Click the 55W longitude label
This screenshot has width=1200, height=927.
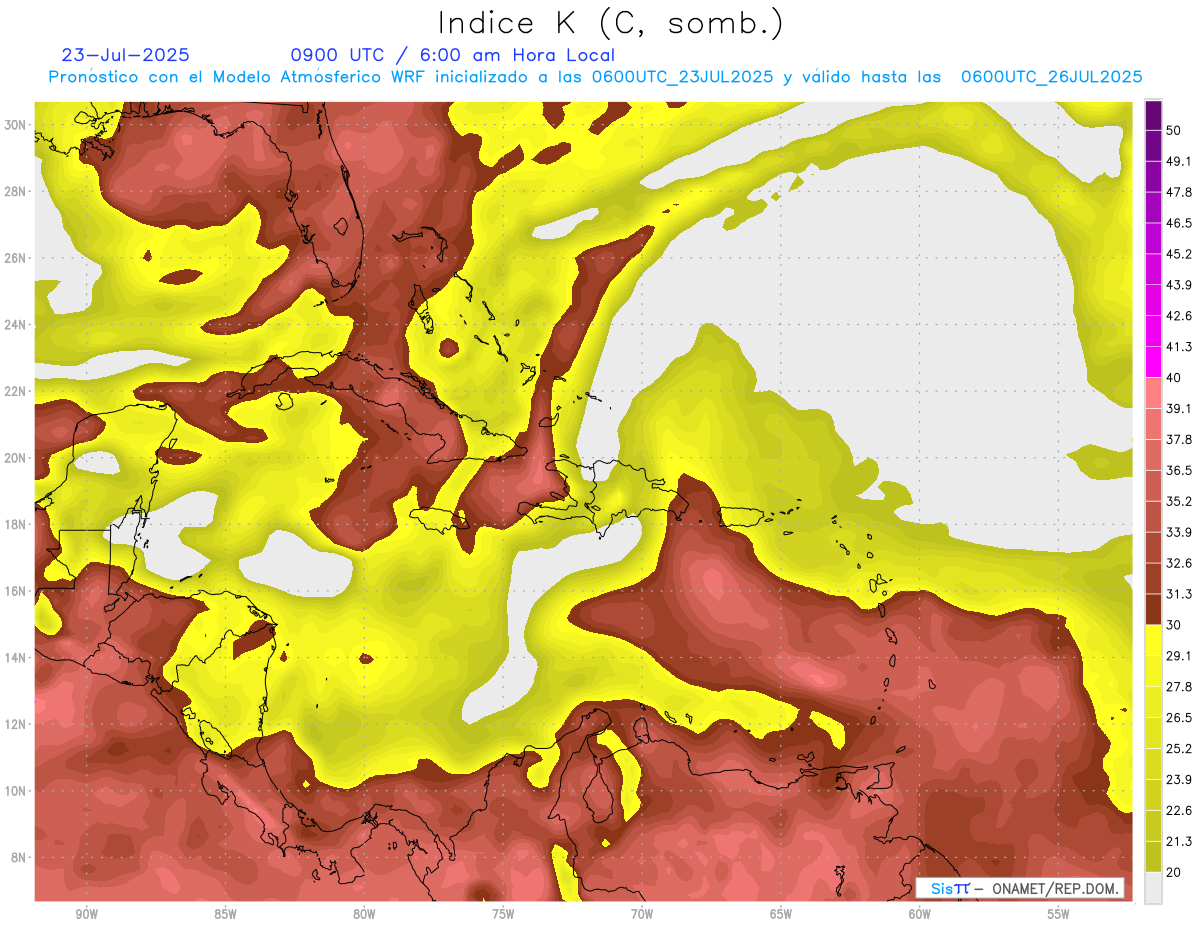click(1059, 914)
